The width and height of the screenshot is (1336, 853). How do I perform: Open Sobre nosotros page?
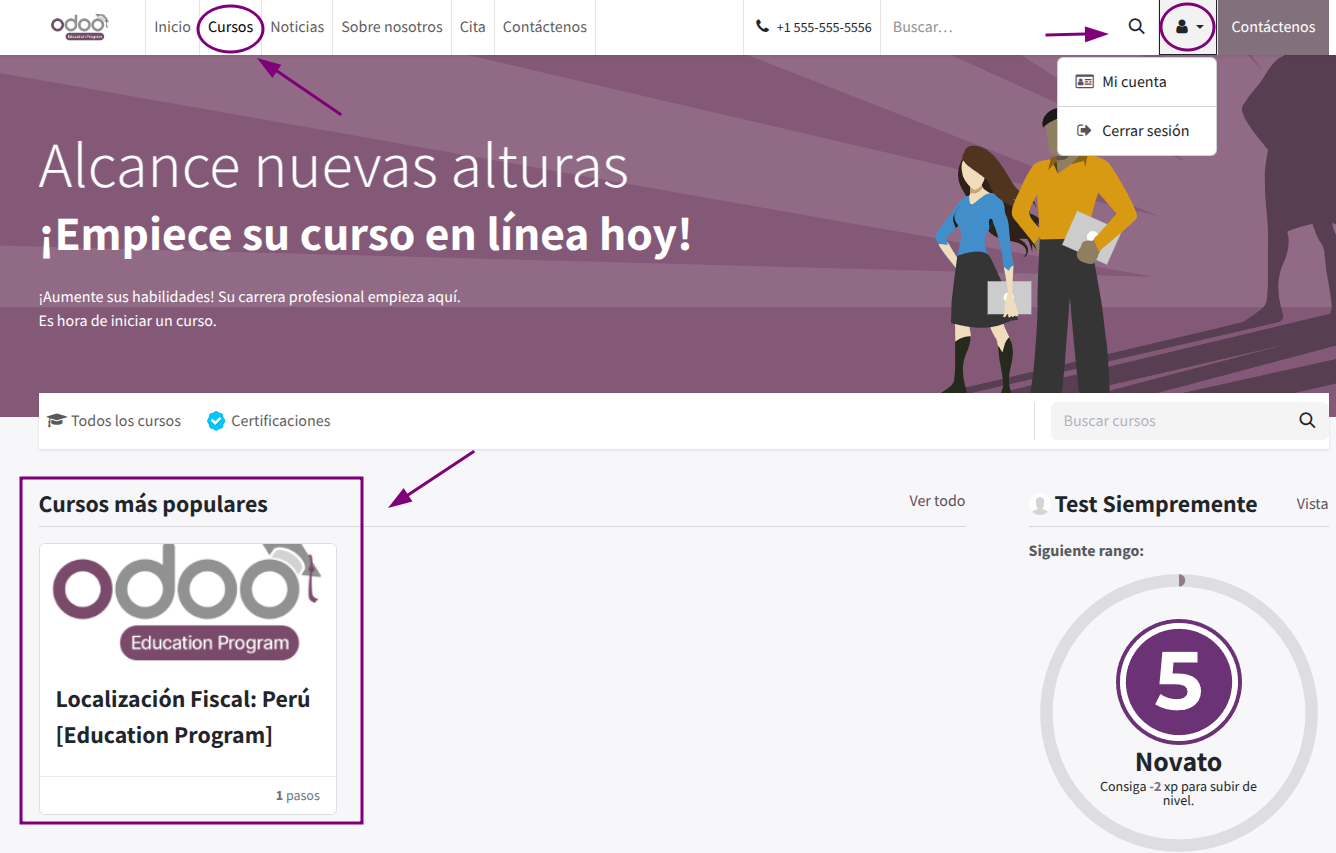(x=392, y=27)
